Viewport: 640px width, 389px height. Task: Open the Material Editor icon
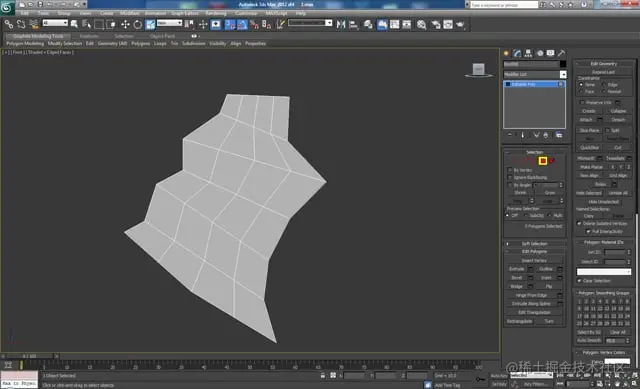(x=422, y=24)
